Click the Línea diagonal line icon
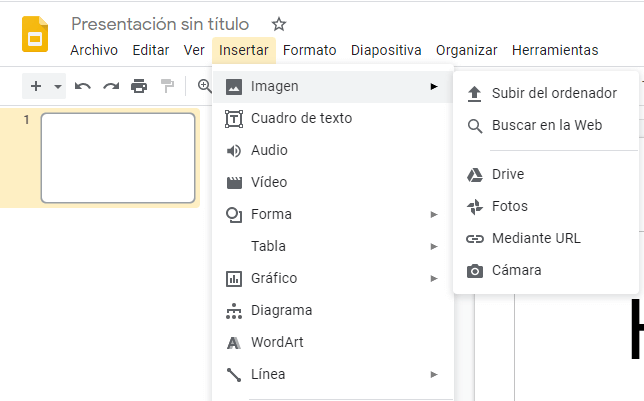 pyautogui.click(x=234, y=375)
